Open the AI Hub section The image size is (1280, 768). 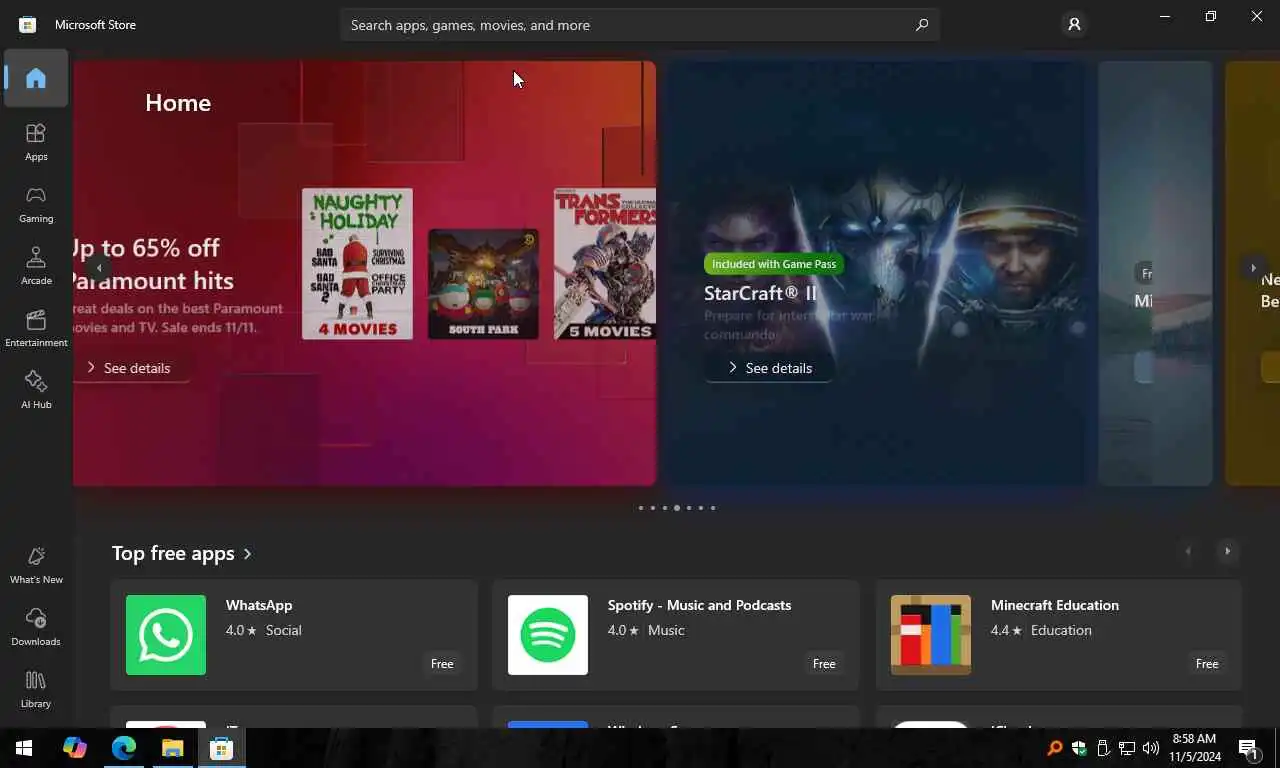pos(36,390)
